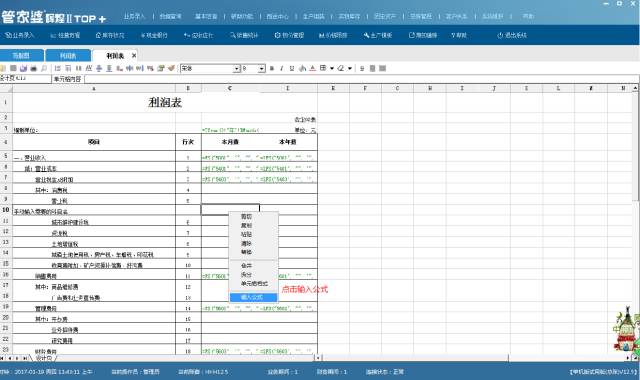Viewport: 640px width, 380px height.
Task: Switch to the first blue tab
Action: [x=21, y=56]
